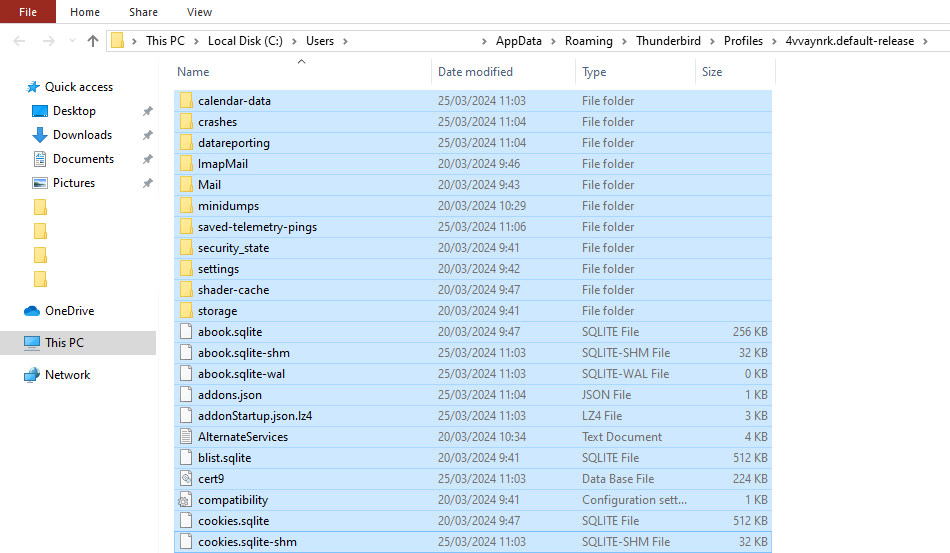
Task: Expand the chevron after Roaming breadcrumb
Action: click(624, 41)
